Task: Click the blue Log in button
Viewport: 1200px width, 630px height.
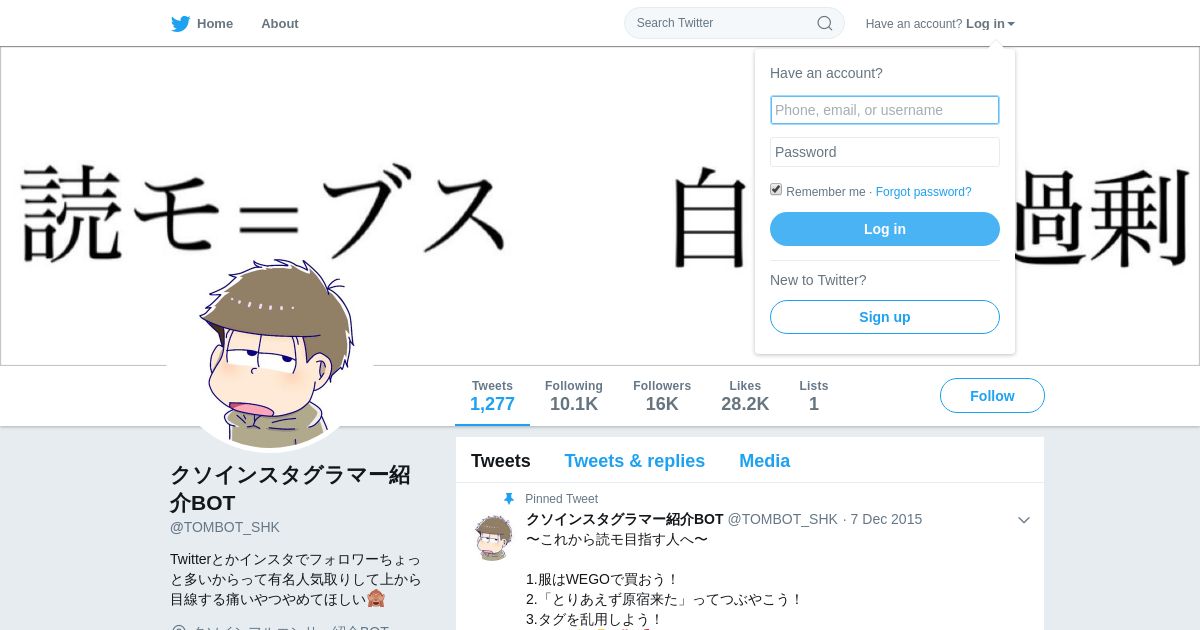Action: (x=885, y=229)
